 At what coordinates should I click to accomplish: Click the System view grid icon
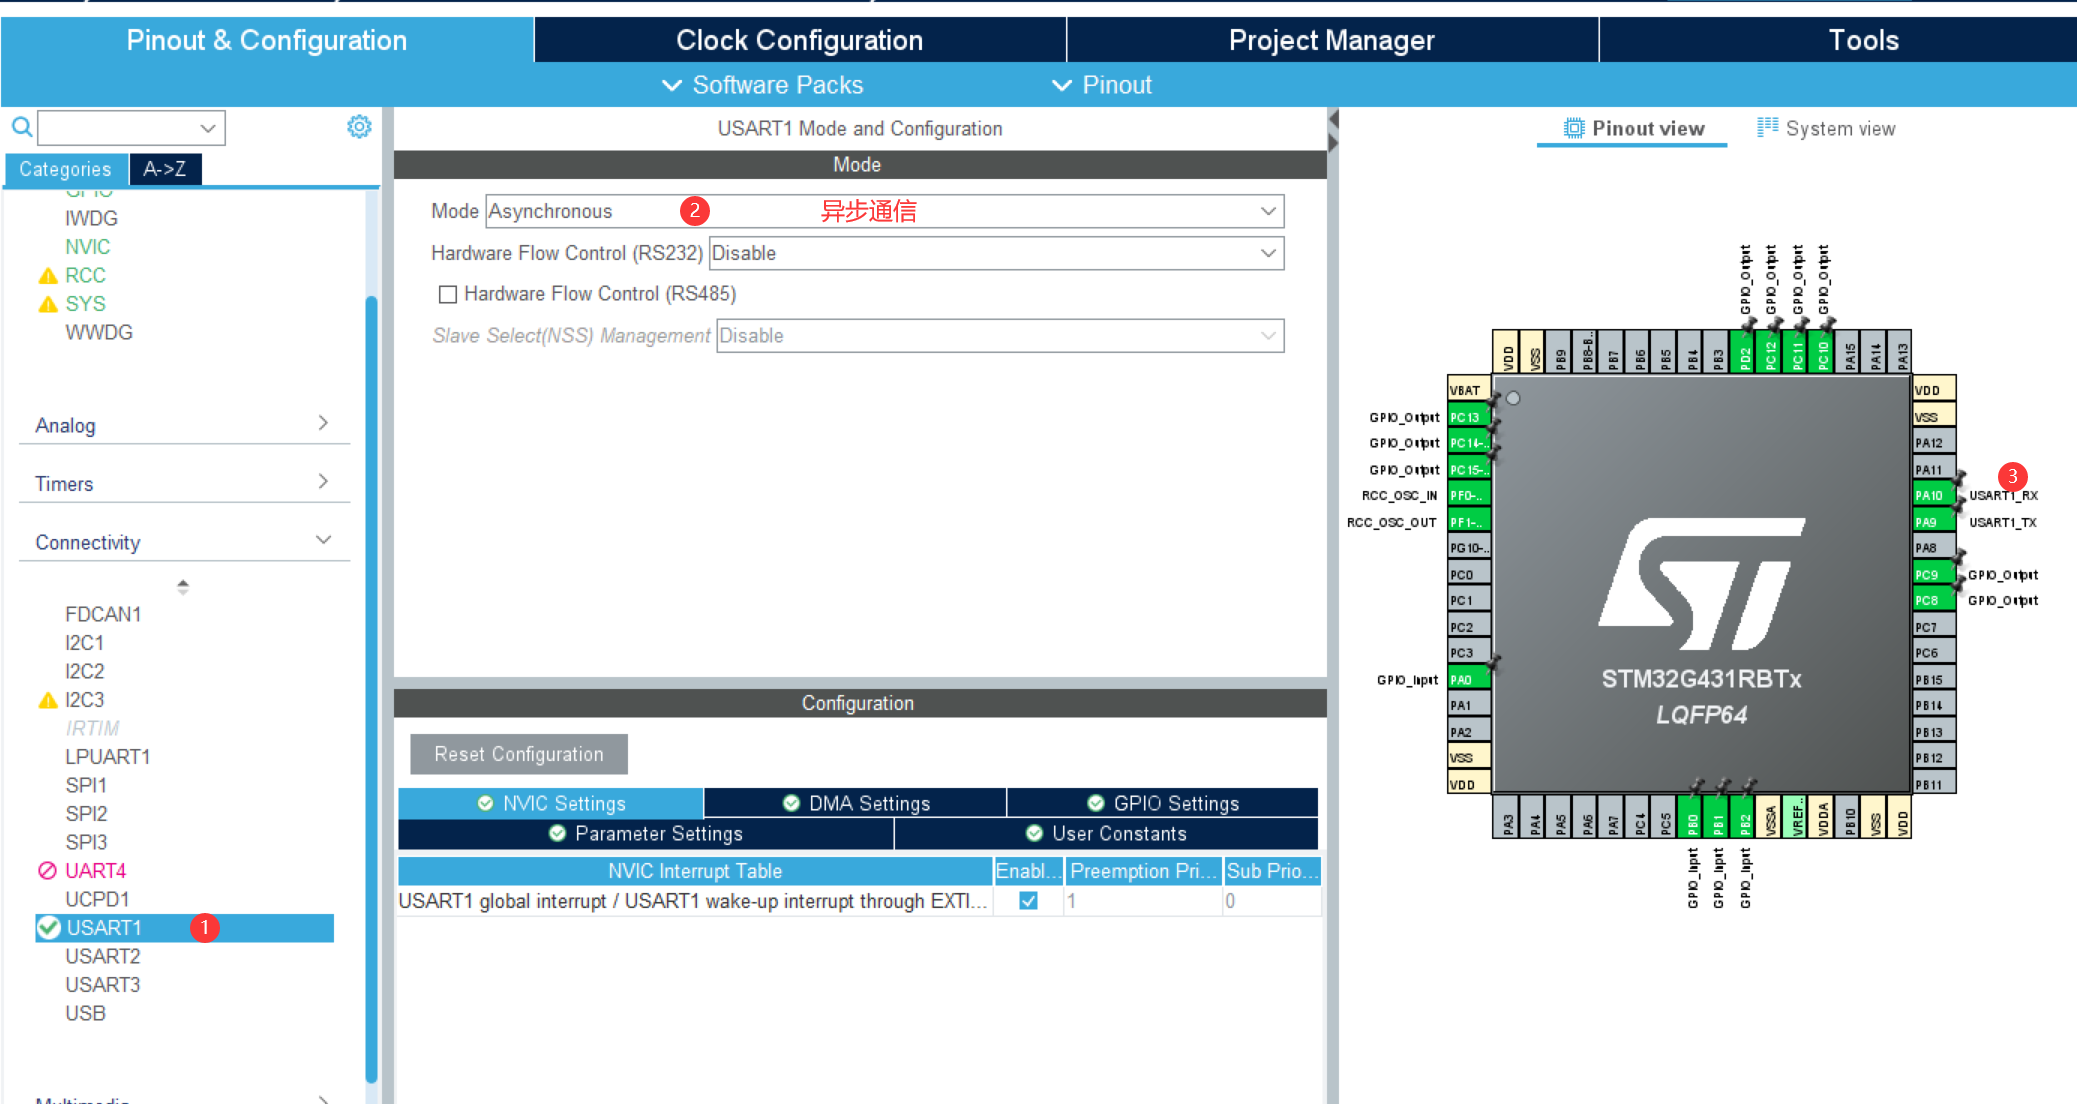click(1767, 127)
